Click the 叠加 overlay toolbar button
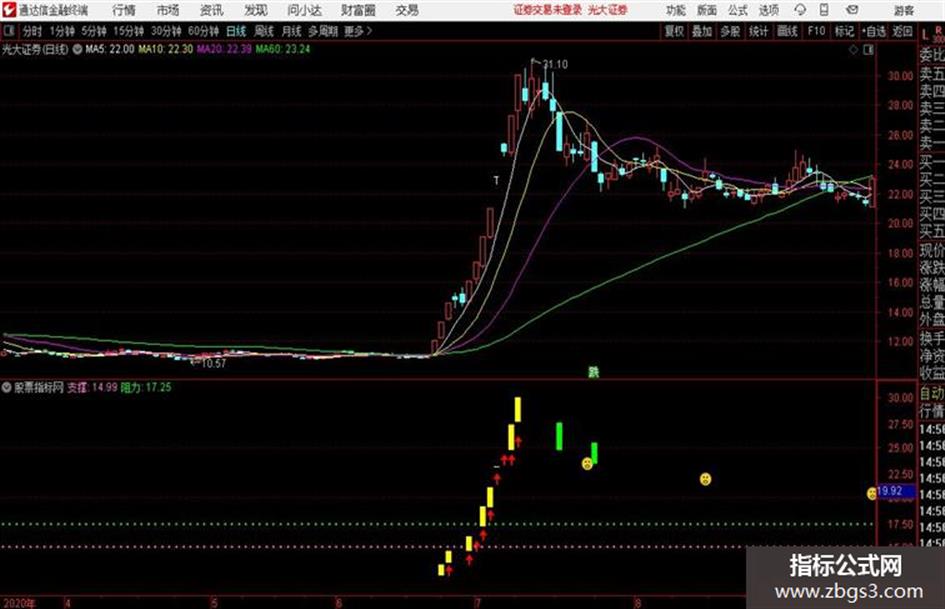Viewport: 945px width, 609px height. (x=702, y=31)
